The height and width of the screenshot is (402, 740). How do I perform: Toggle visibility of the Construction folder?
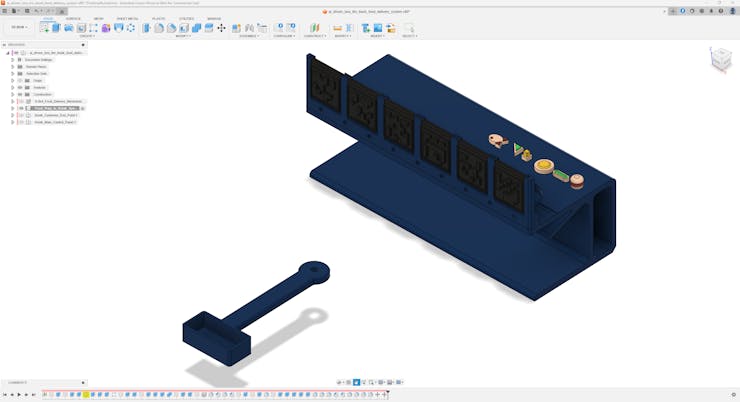pos(19,94)
